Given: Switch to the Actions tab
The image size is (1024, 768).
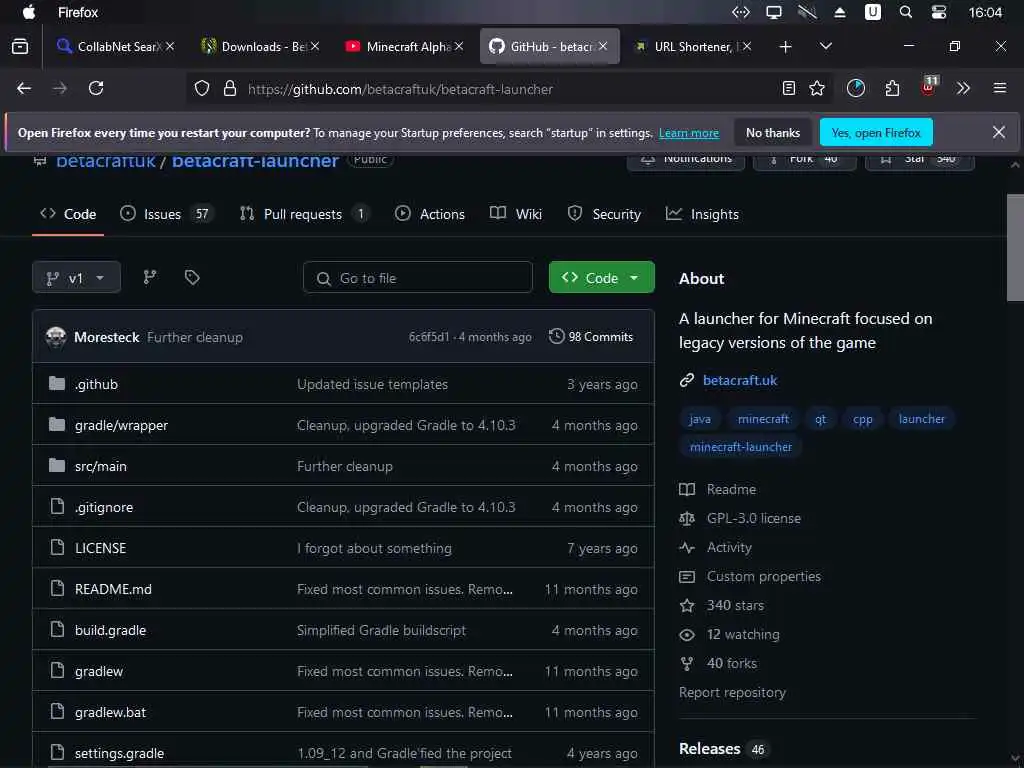Looking at the screenshot, I should (430, 214).
